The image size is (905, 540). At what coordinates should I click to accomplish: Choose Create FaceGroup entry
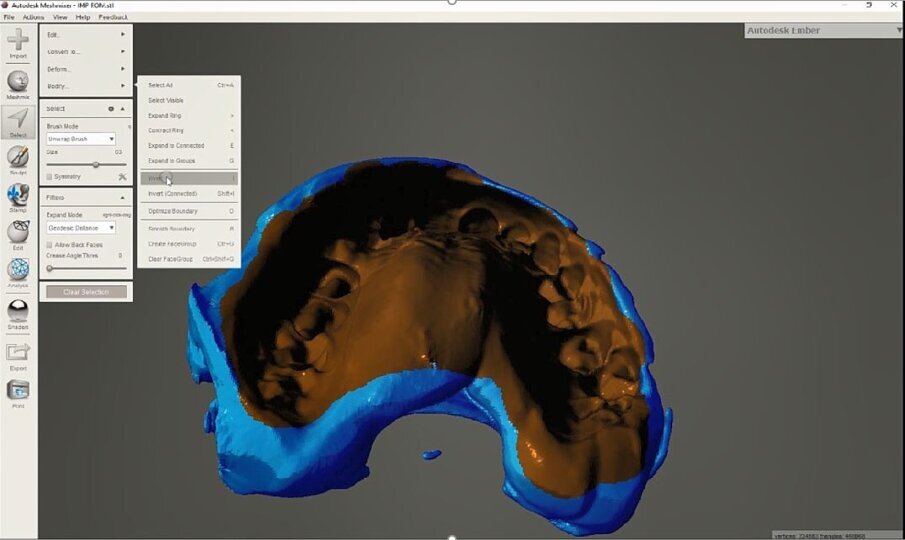coord(189,244)
